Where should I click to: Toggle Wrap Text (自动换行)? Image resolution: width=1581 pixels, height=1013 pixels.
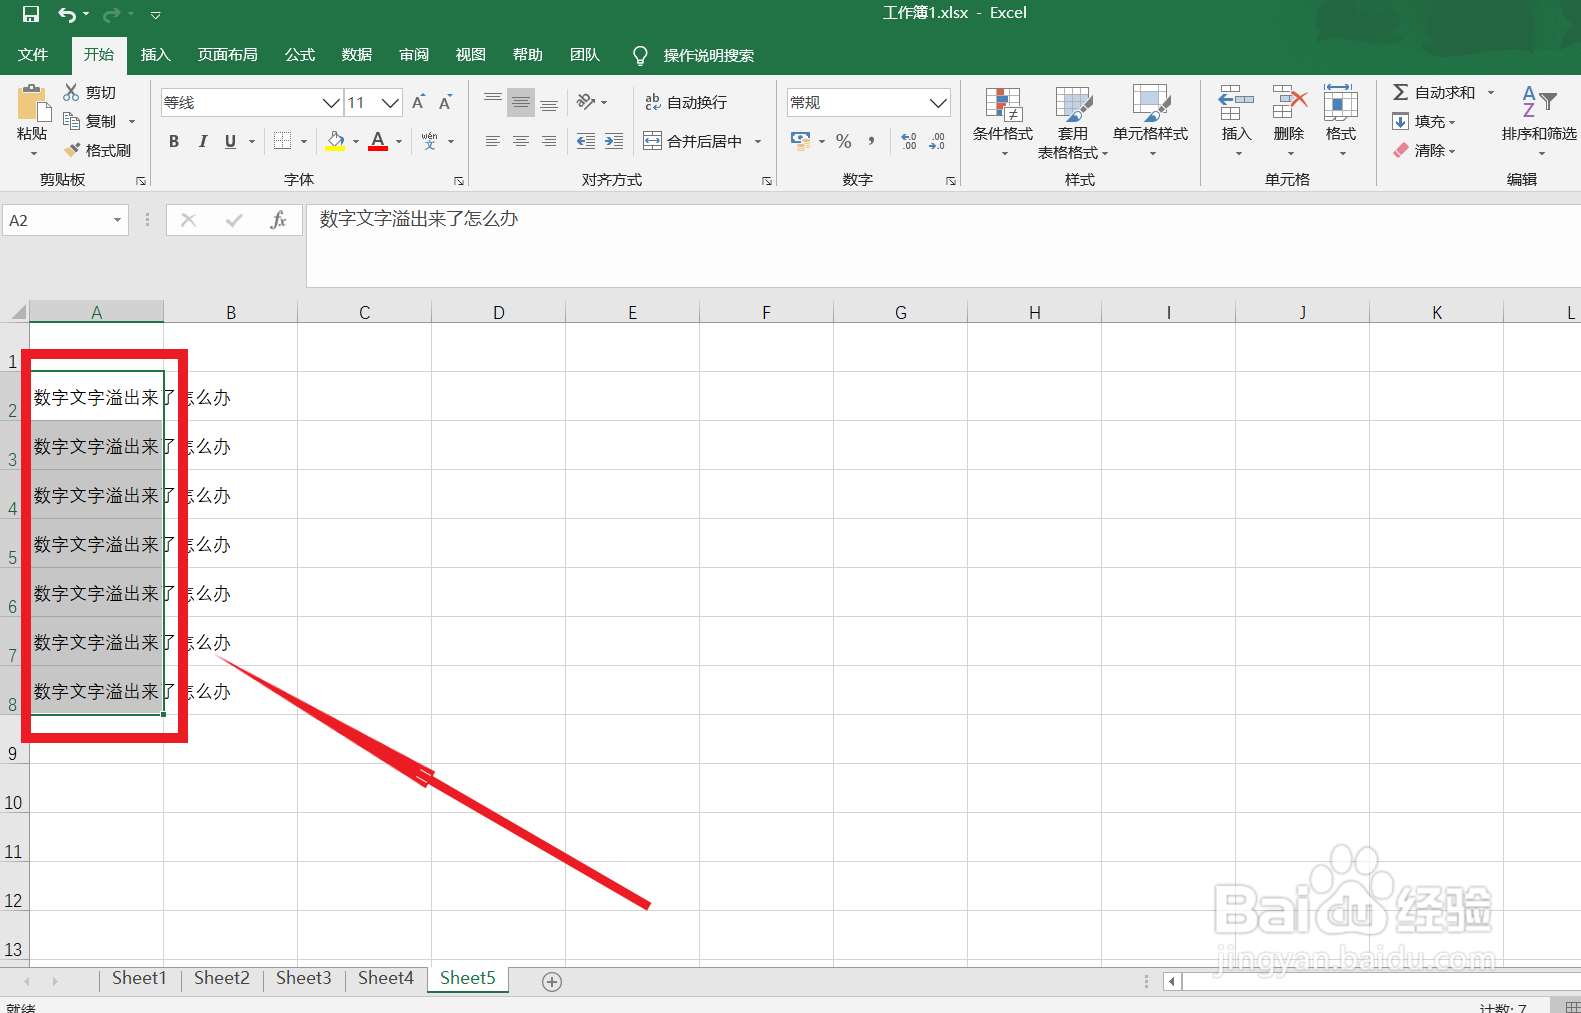(x=686, y=102)
